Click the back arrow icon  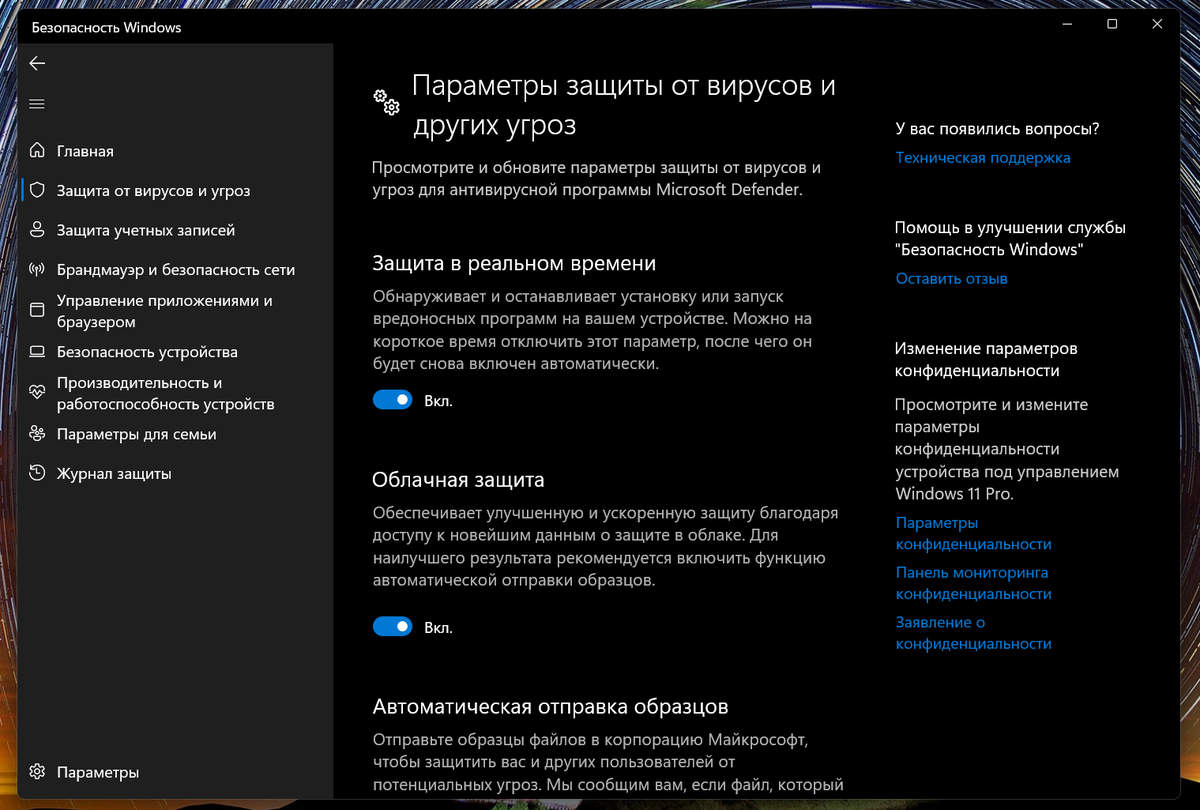click(x=37, y=63)
